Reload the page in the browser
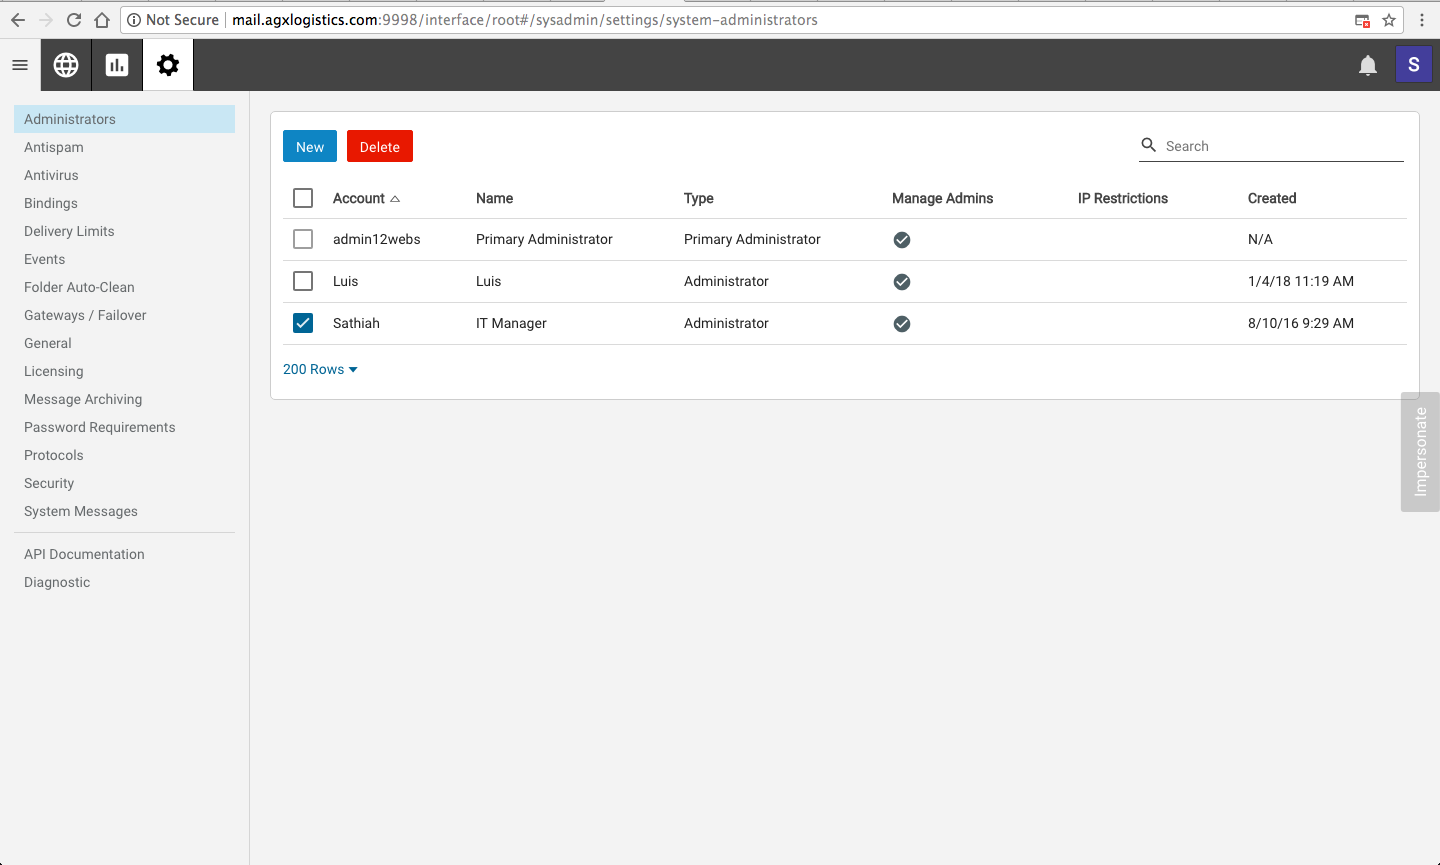The width and height of the screenshot is (1440, 865). click(x=74, y=20)
